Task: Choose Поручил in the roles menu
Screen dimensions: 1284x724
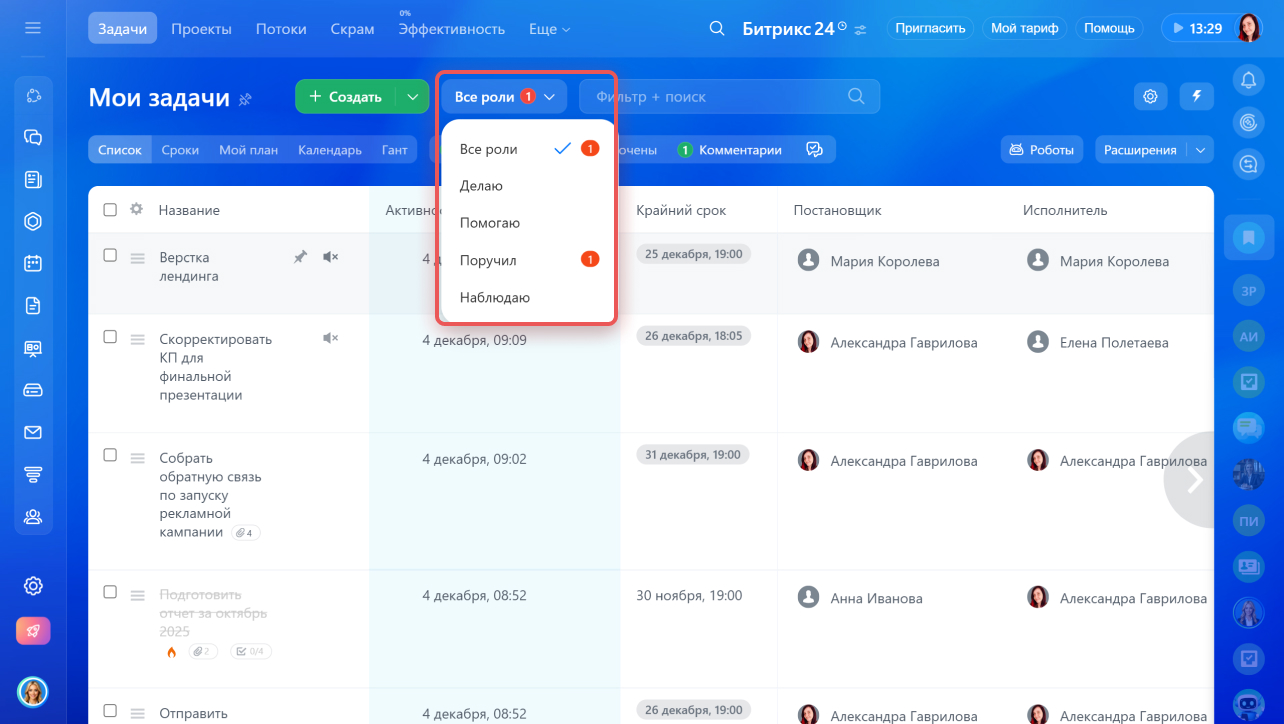Action: [x=488, y=260]
